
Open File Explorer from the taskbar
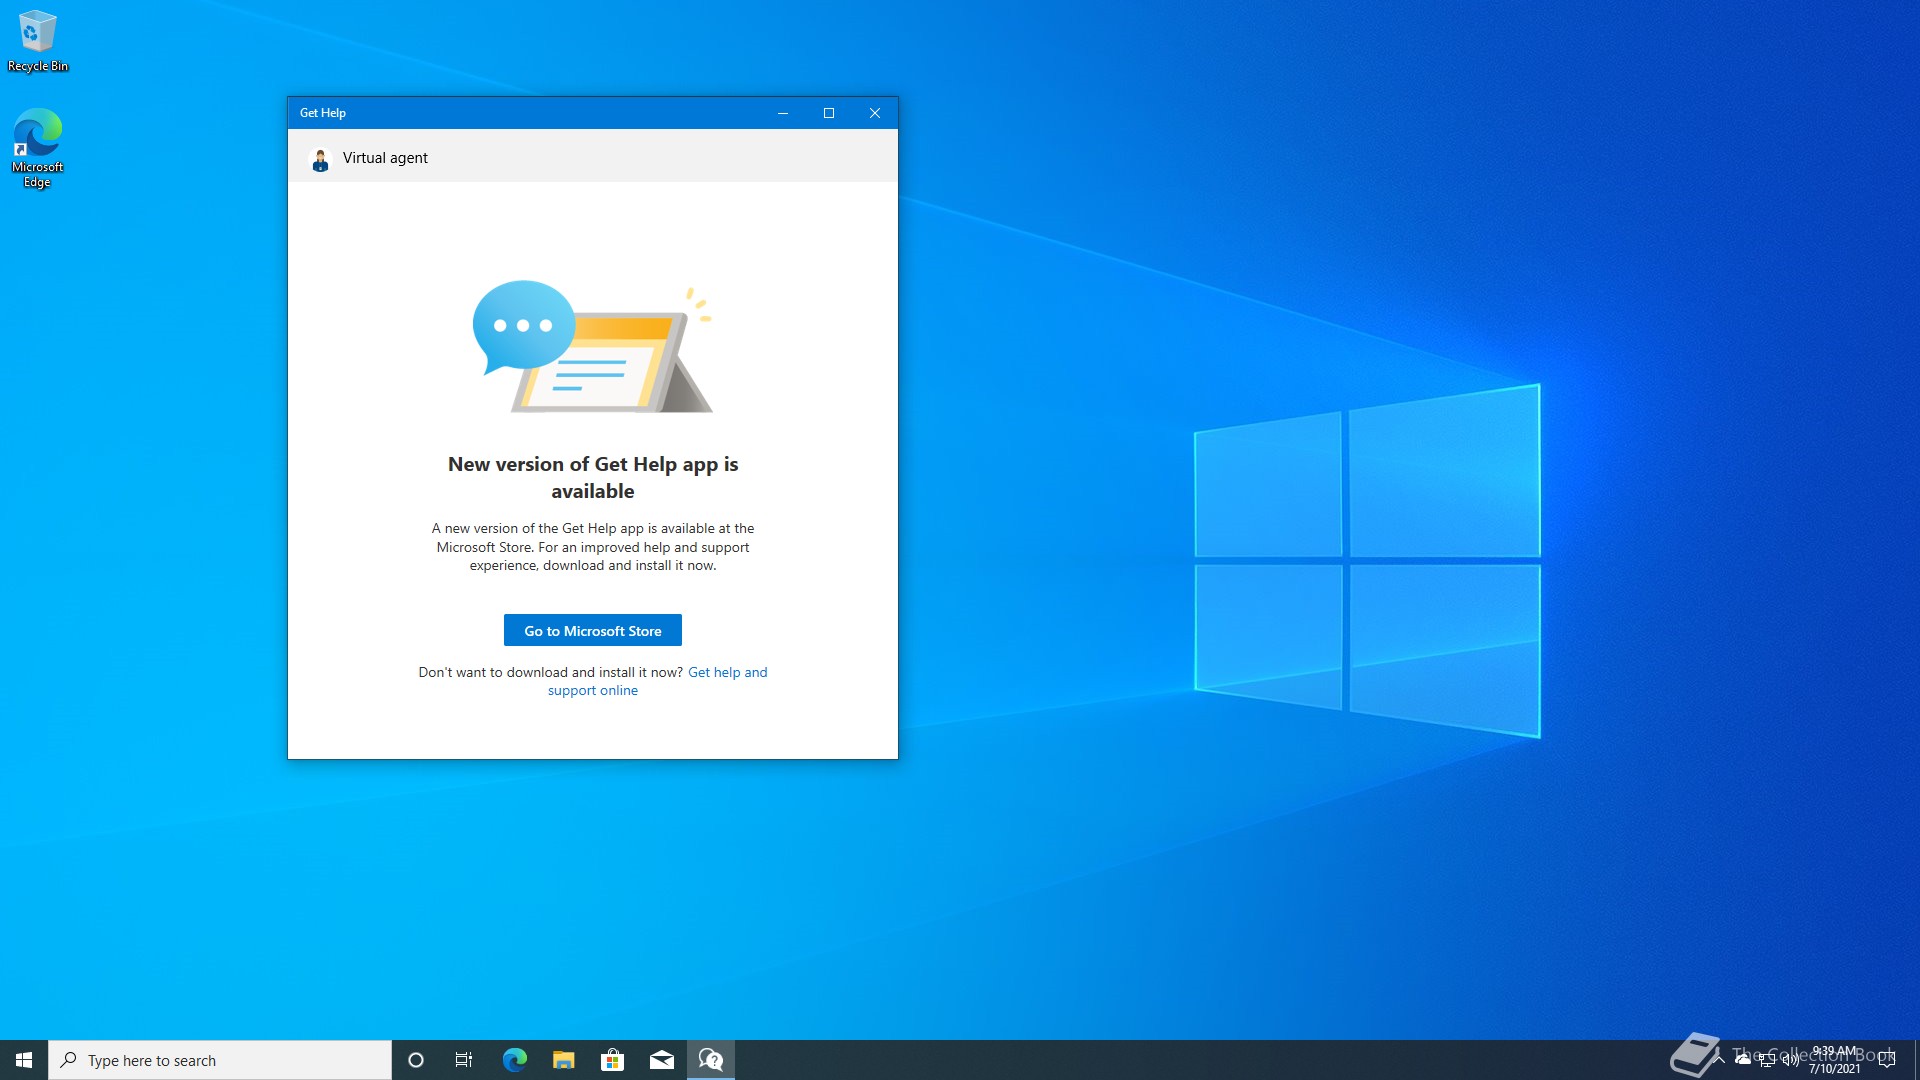pos(563,1060)
